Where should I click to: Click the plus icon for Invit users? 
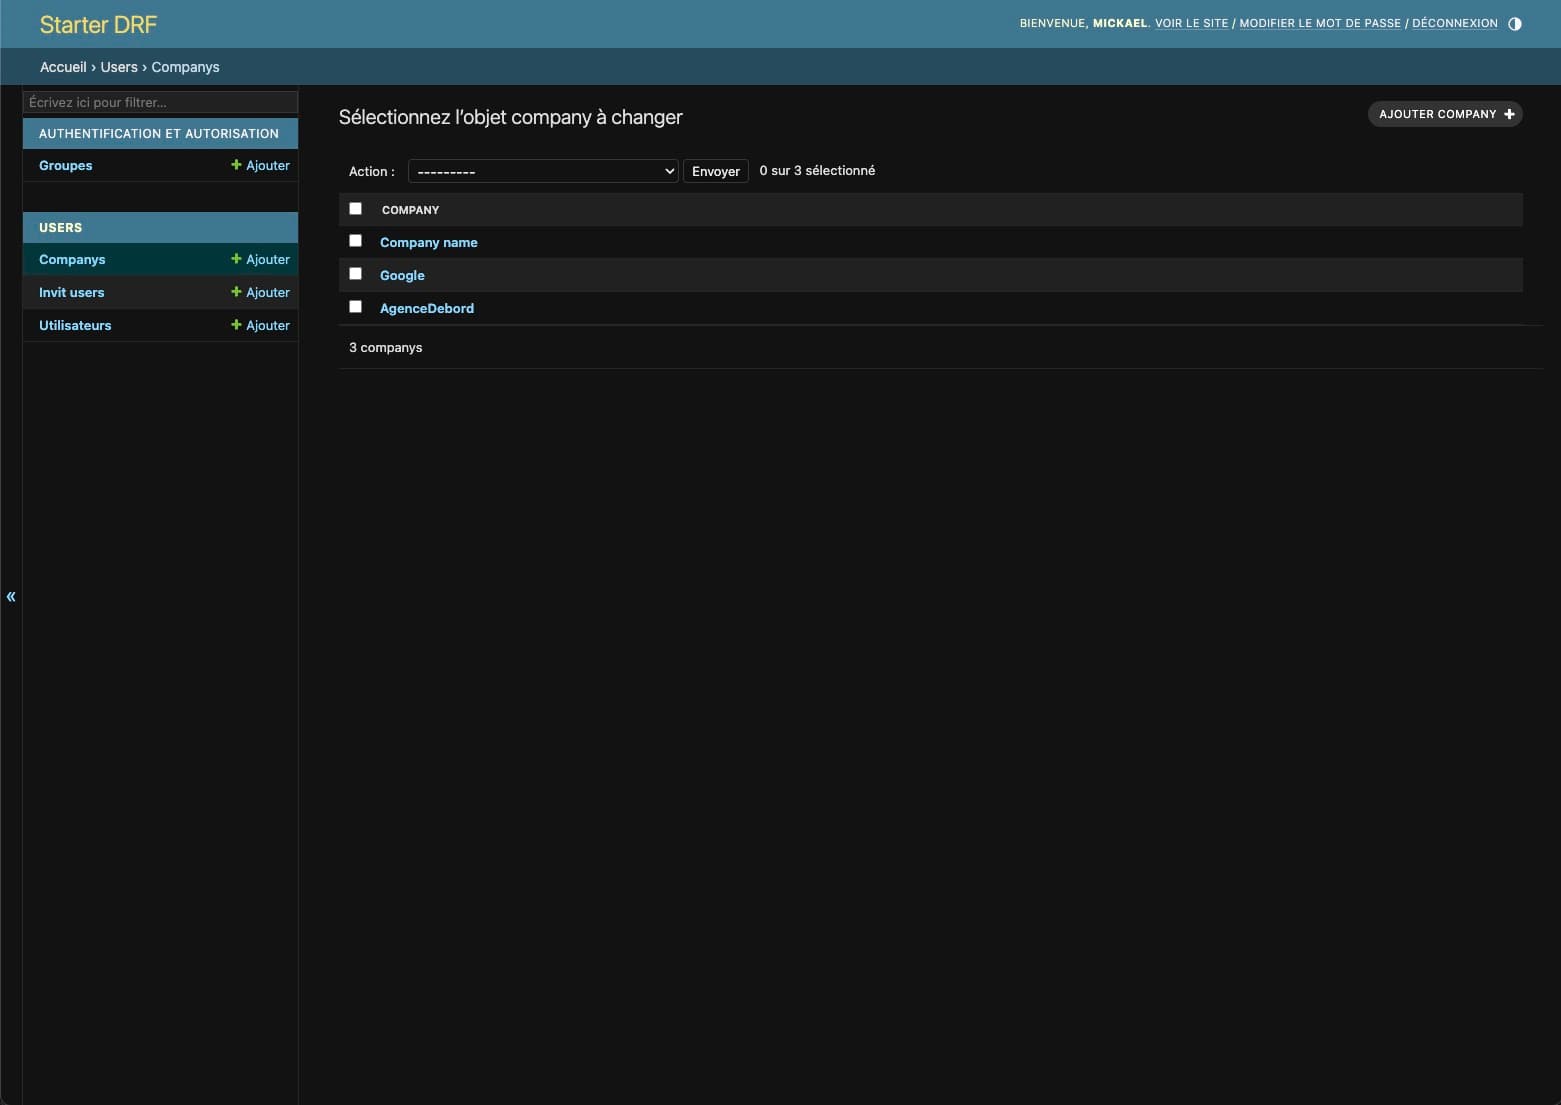point(236,292)
